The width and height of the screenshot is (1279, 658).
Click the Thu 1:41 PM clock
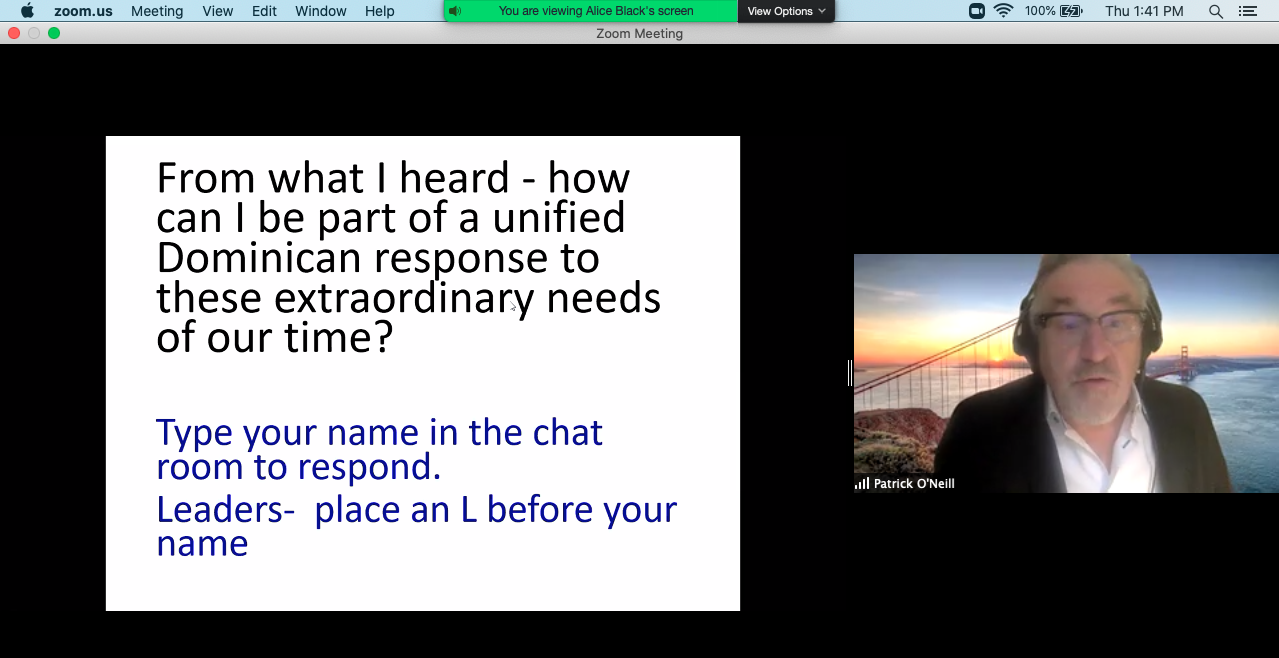(1144, 11)
